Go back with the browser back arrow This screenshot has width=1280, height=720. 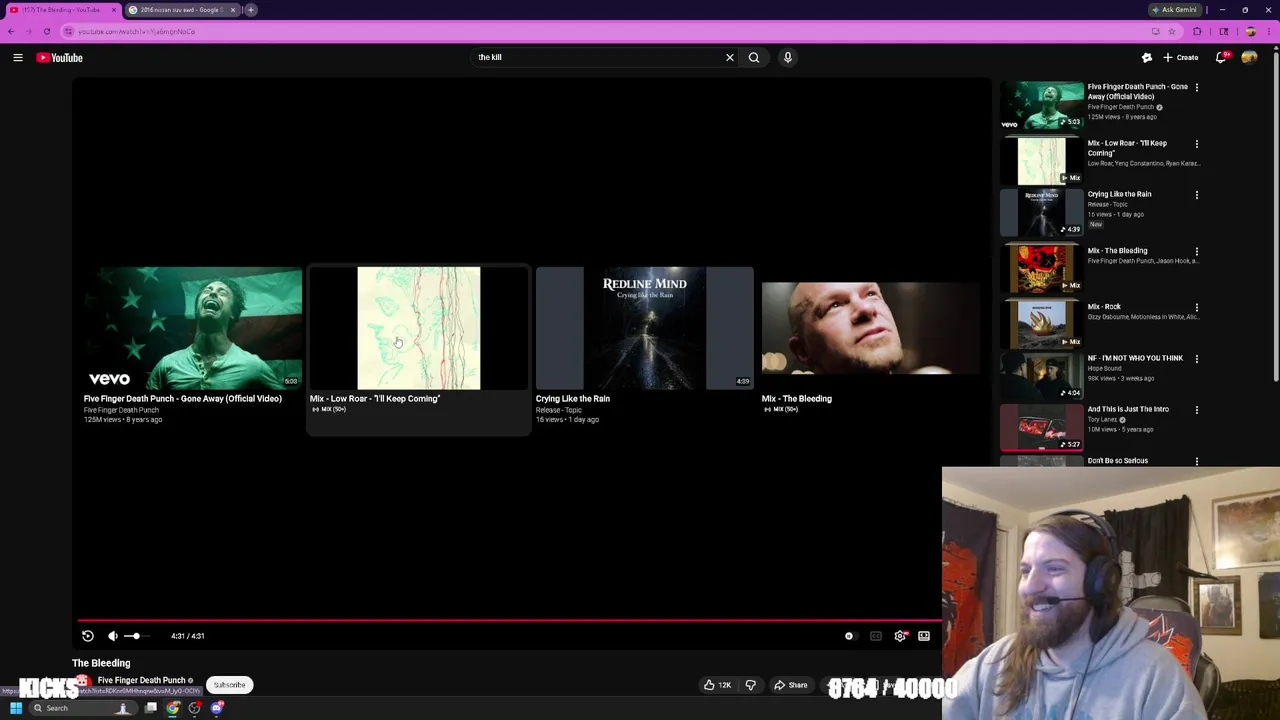tap(11, 31)
